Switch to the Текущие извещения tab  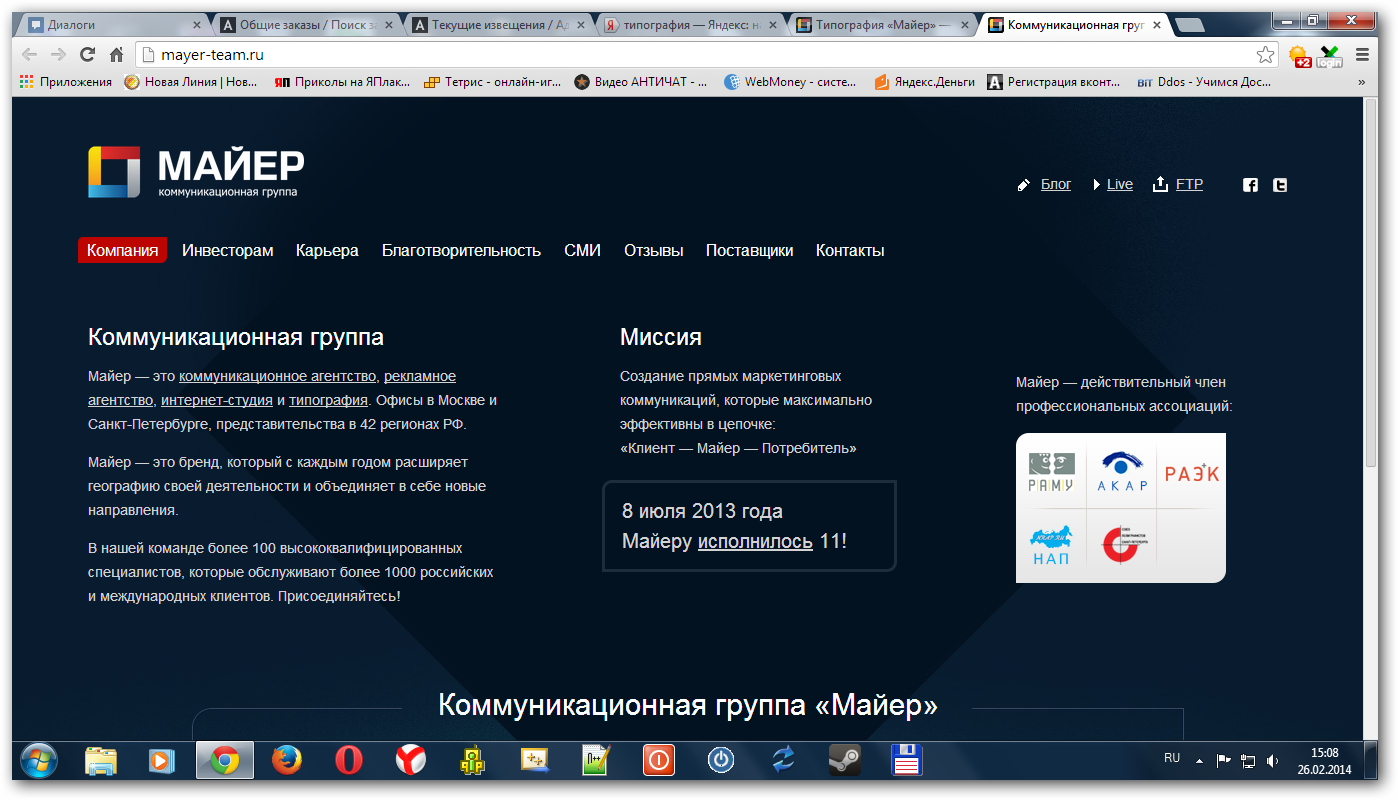(496, 25)
